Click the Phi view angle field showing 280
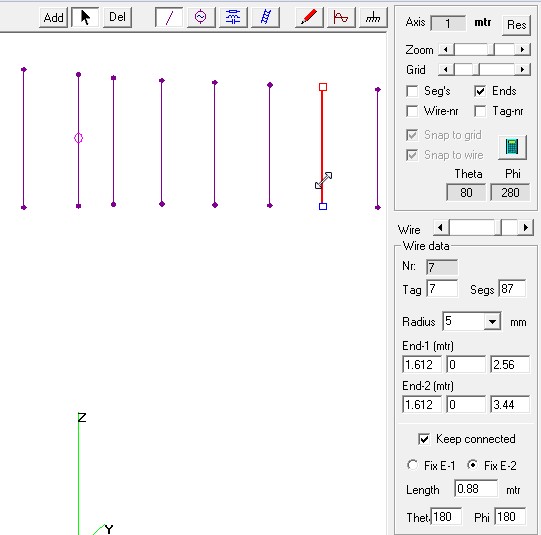The image size is (541, 535). coord(510,192)
